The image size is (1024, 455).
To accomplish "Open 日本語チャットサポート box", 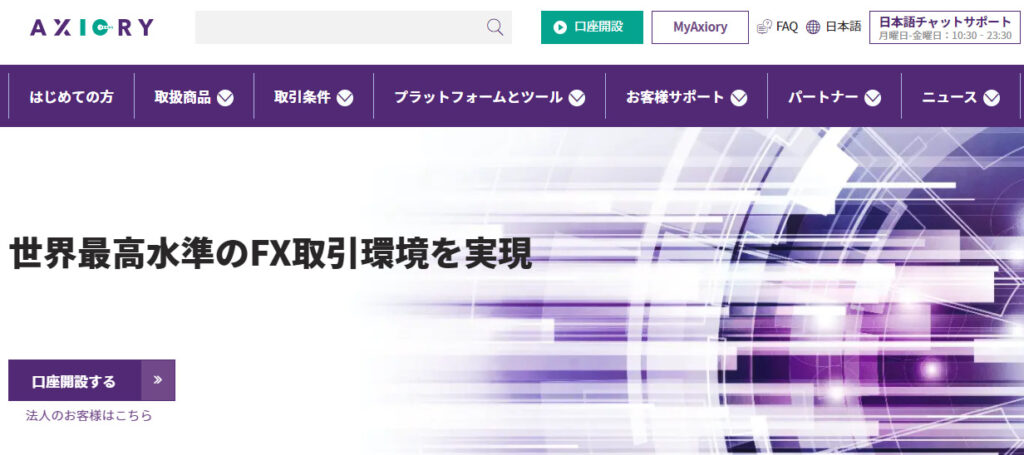I will (944, 27).
